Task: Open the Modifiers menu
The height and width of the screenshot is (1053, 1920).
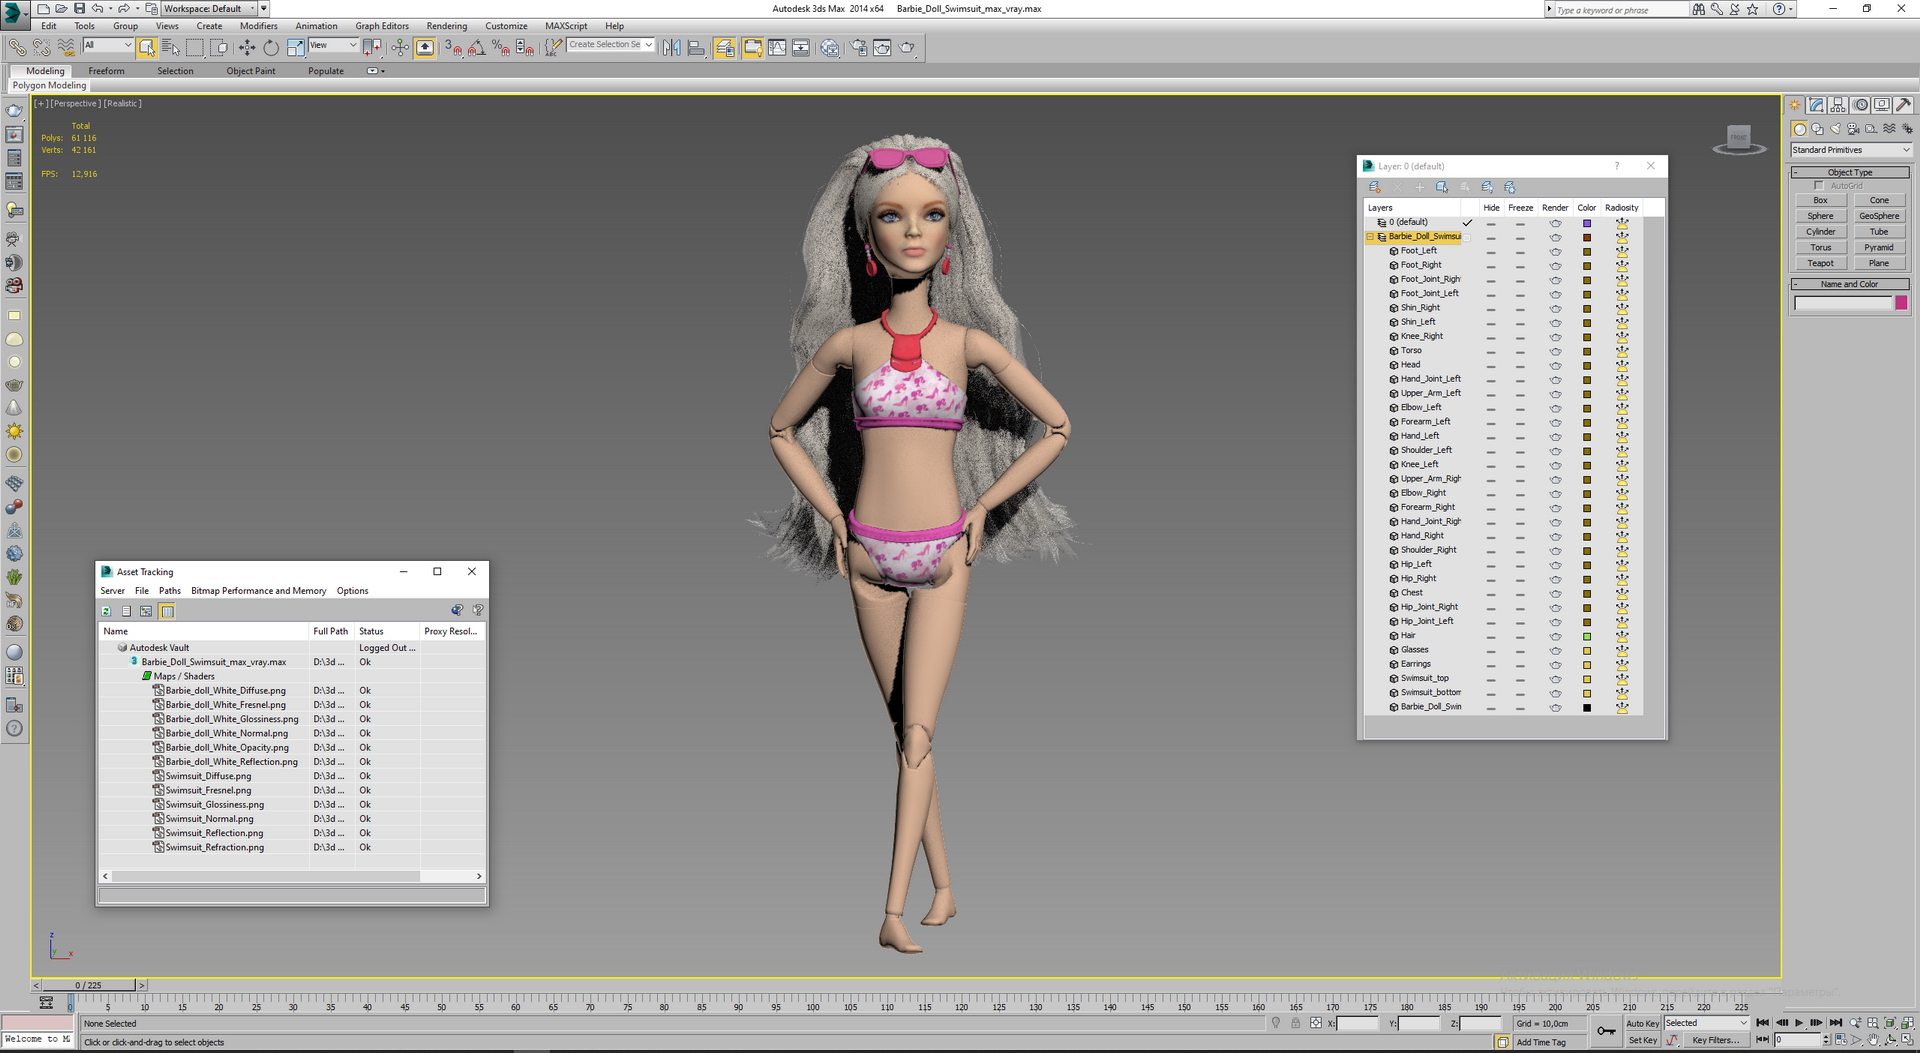Action: (x=258, y=26)
